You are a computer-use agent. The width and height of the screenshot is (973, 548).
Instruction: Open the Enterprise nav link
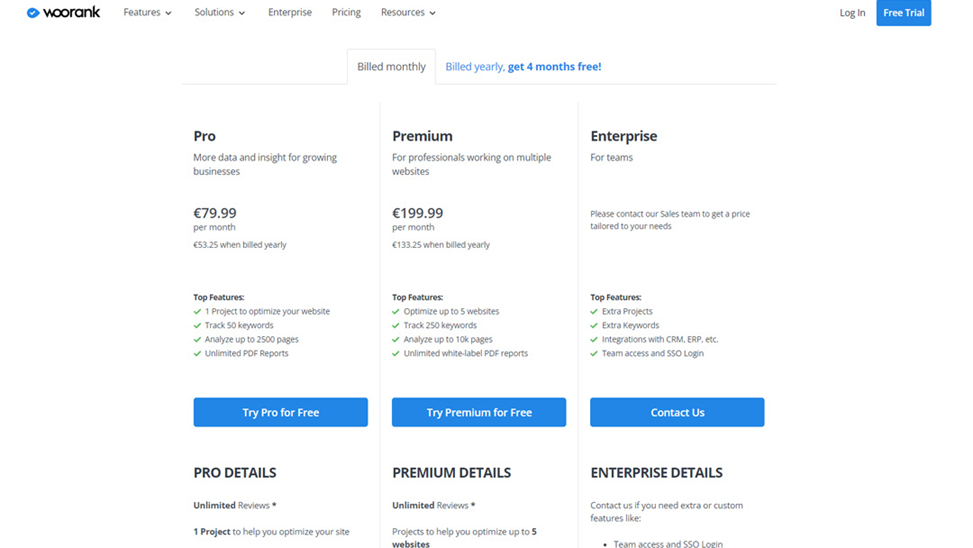coord(290,12)
